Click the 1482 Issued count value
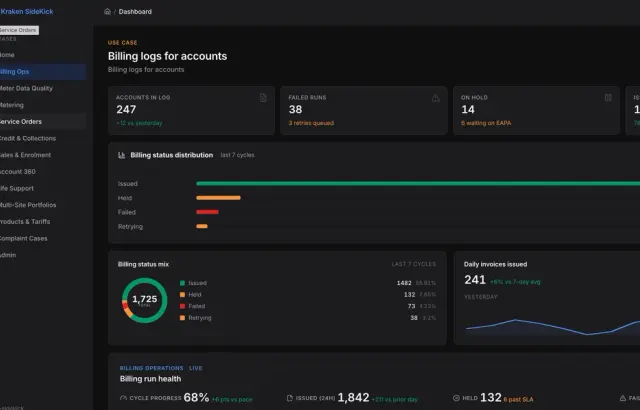The width and height of the screenshot is (640, 410). (404, 283)
